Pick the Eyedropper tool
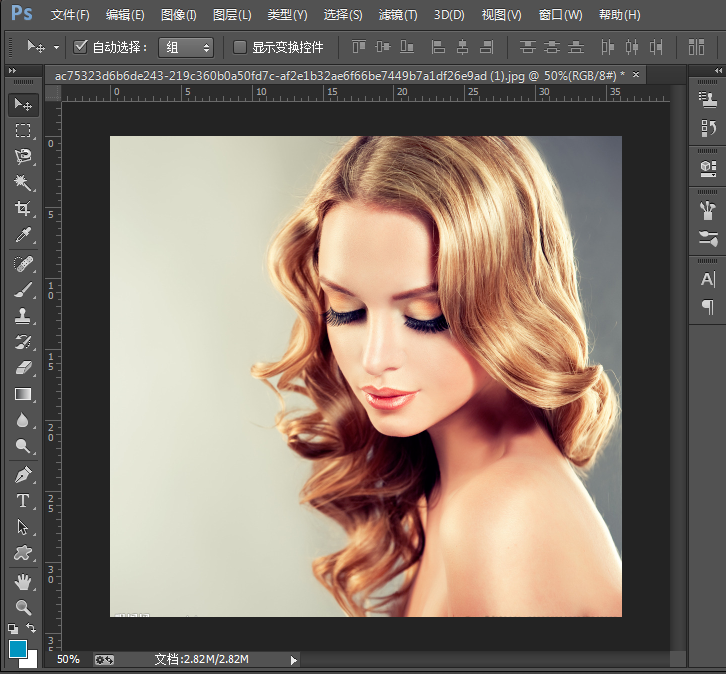 tap(23, 235)
